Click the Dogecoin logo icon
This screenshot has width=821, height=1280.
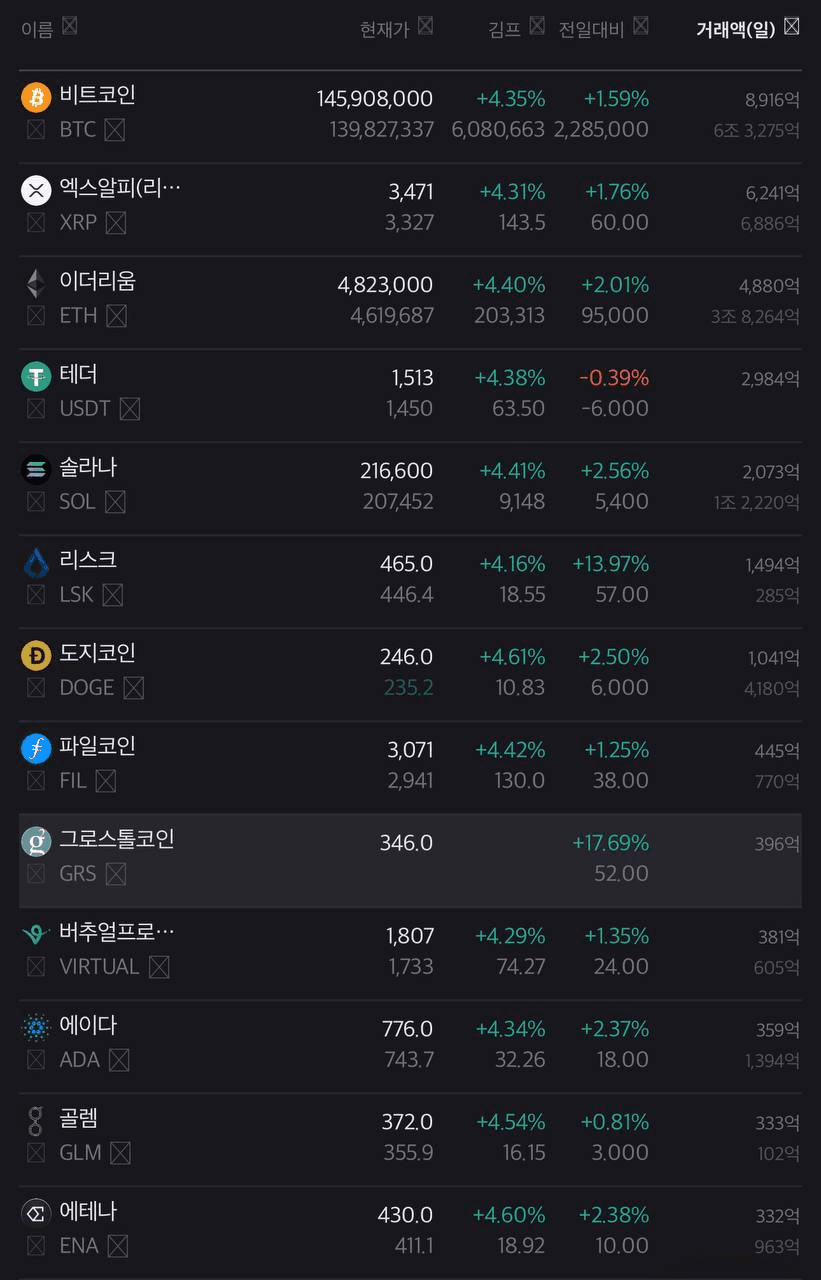click(36, 656)
